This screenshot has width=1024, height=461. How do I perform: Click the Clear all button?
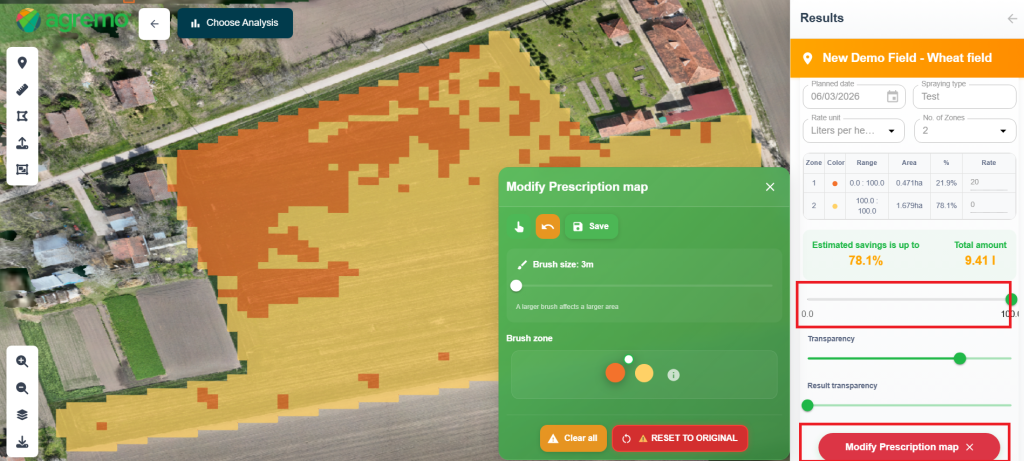[x=573, y=438]
